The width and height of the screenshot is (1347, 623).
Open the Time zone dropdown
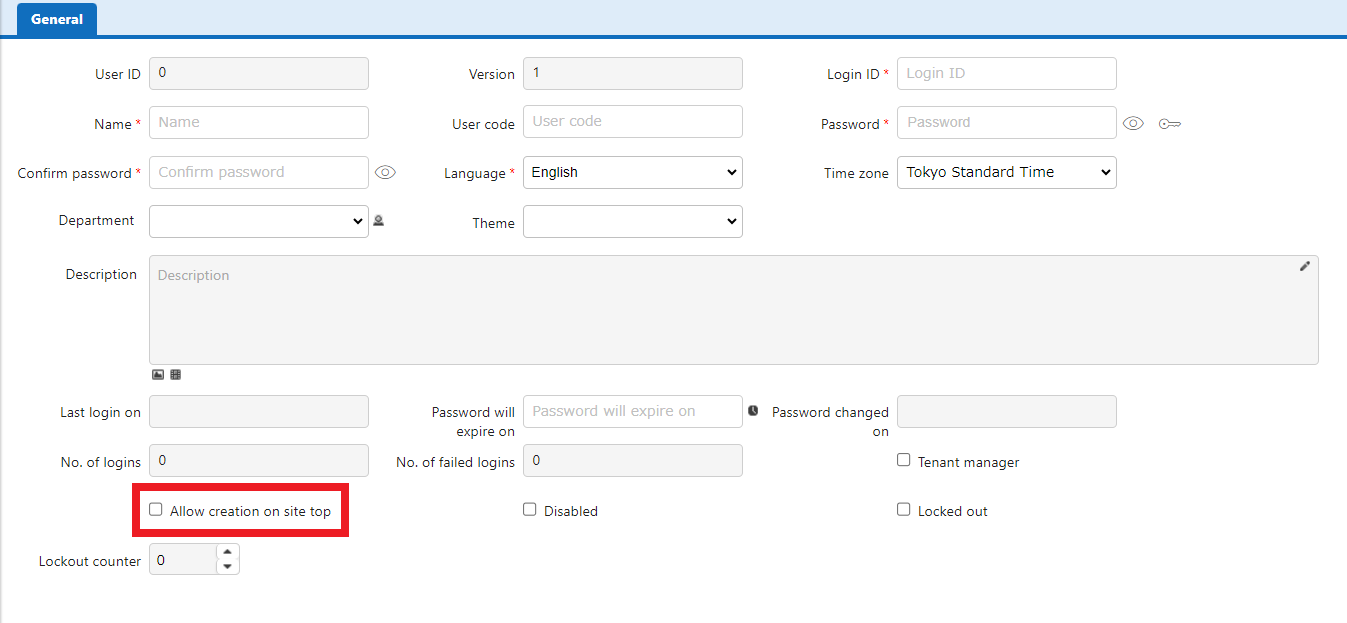click(1007, 172)
